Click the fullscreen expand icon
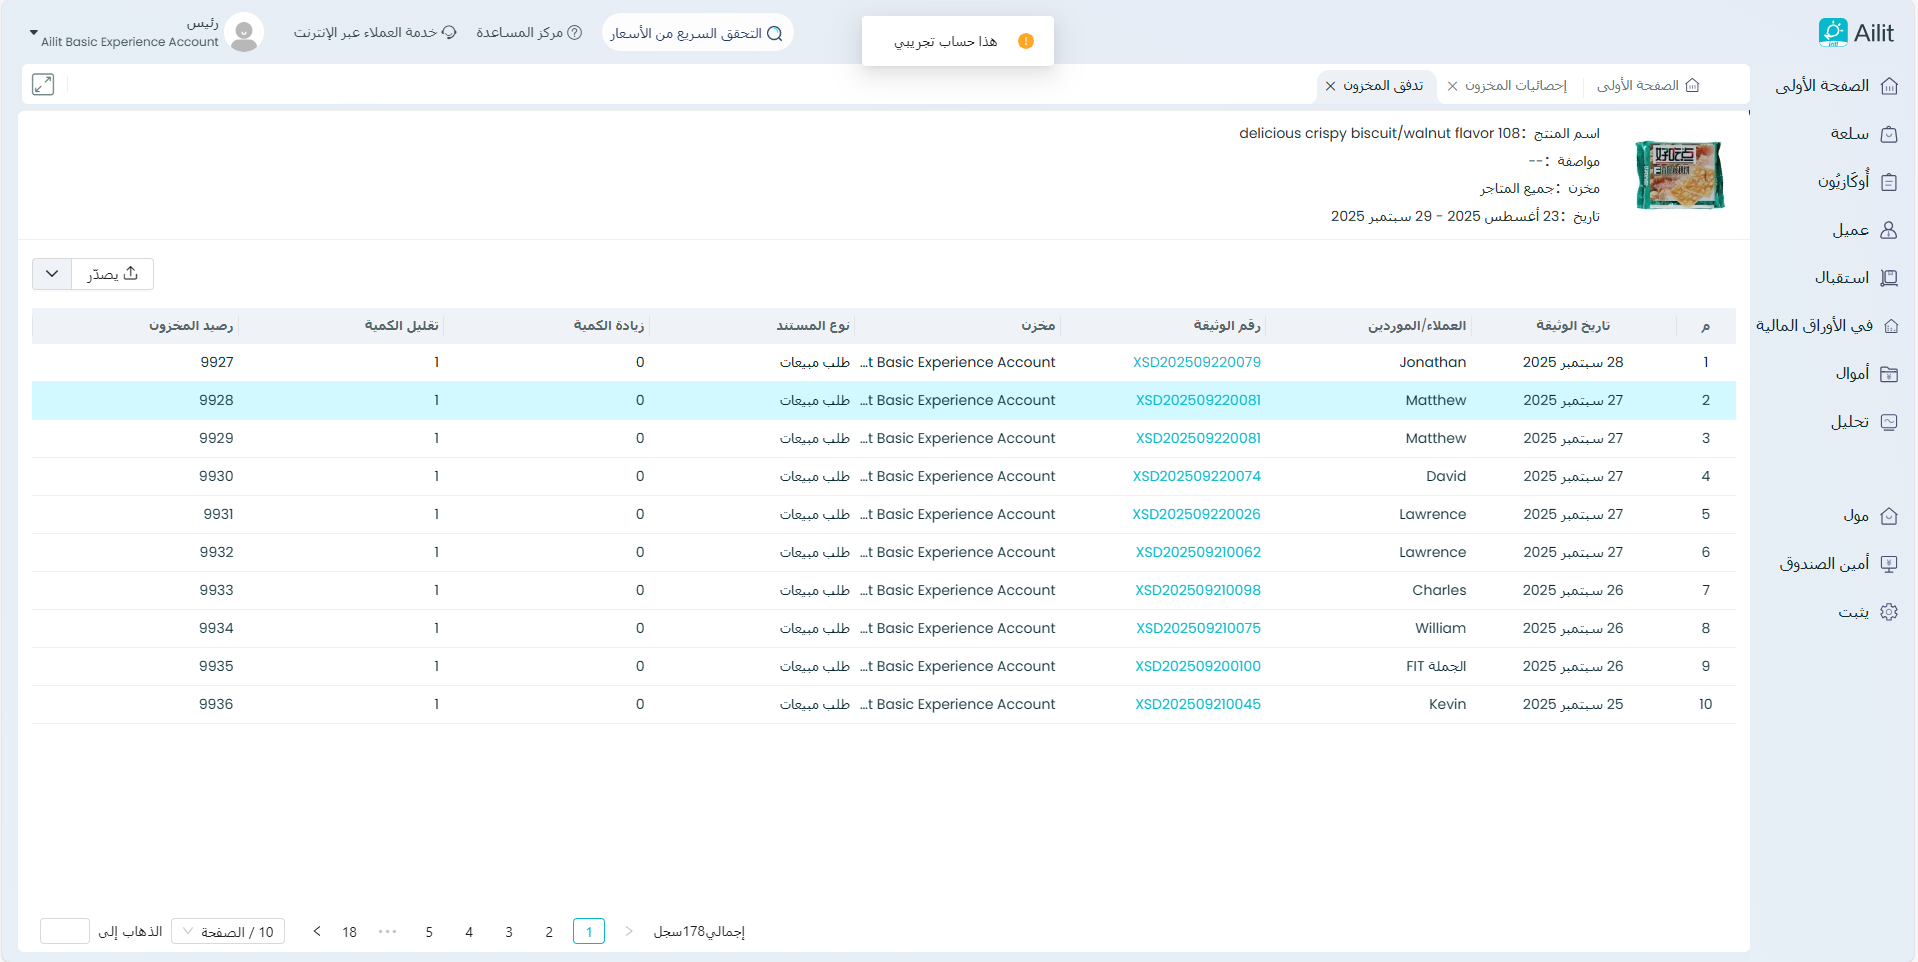 (43, 85)
